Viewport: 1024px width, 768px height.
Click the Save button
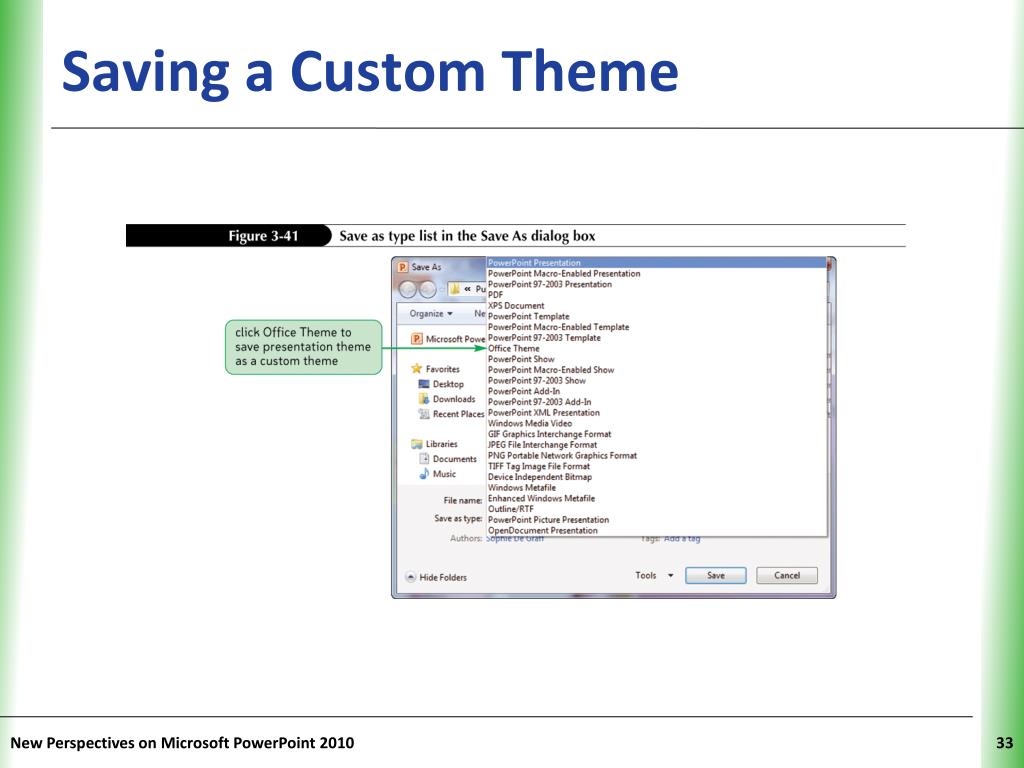[x=716, y=575]
